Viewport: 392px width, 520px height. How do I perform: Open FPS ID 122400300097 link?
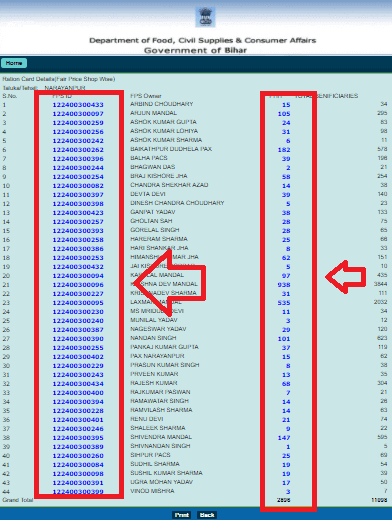(x=78, y=114)
